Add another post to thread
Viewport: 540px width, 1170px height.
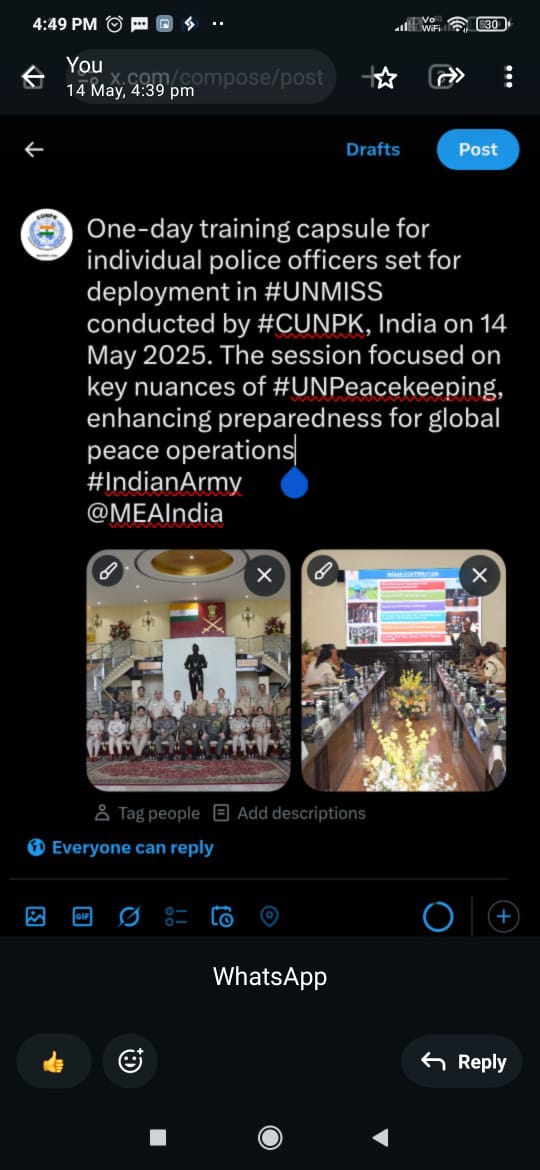[503, 917]
